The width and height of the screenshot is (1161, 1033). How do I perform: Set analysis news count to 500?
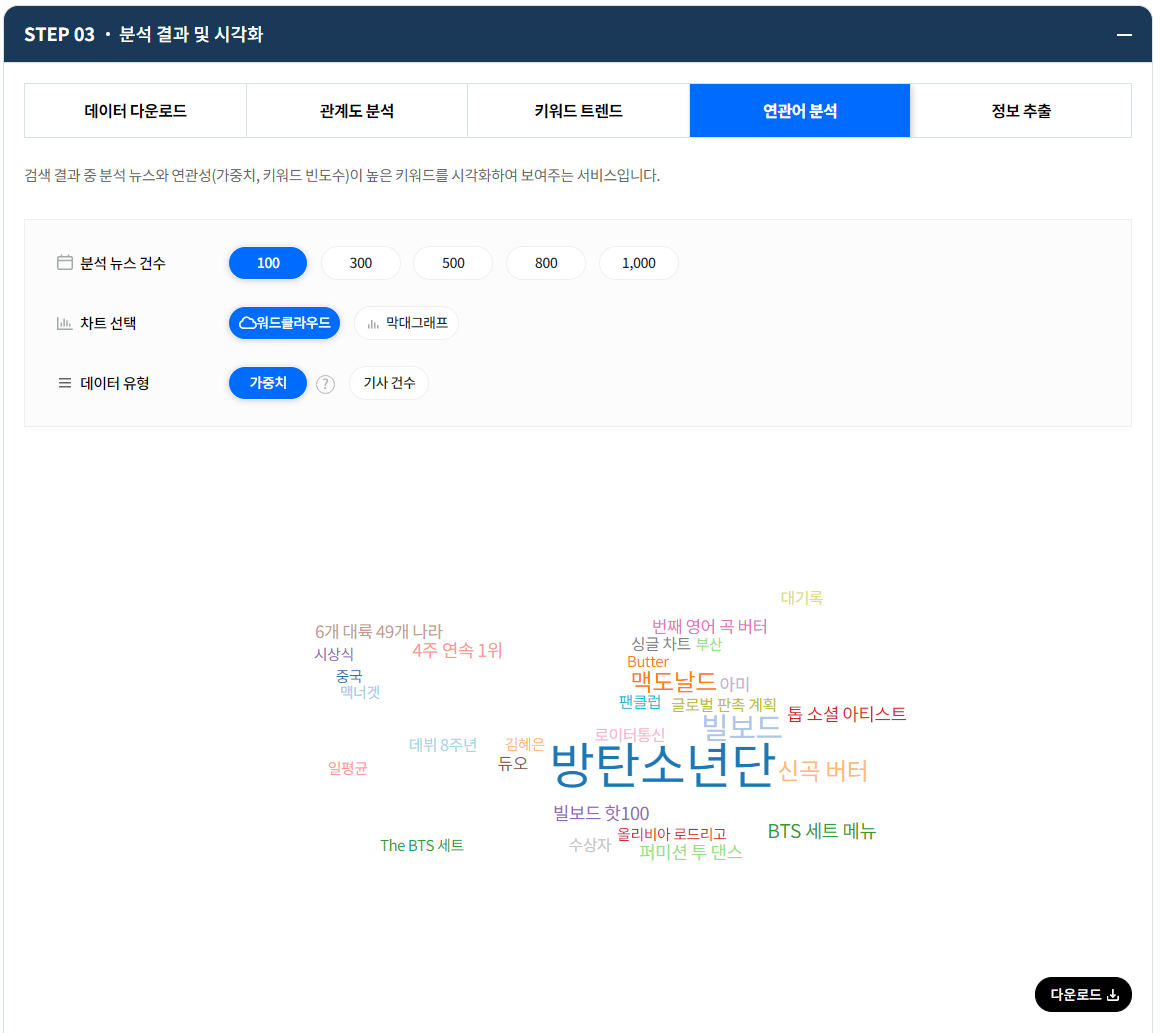[x=453, y=263]
